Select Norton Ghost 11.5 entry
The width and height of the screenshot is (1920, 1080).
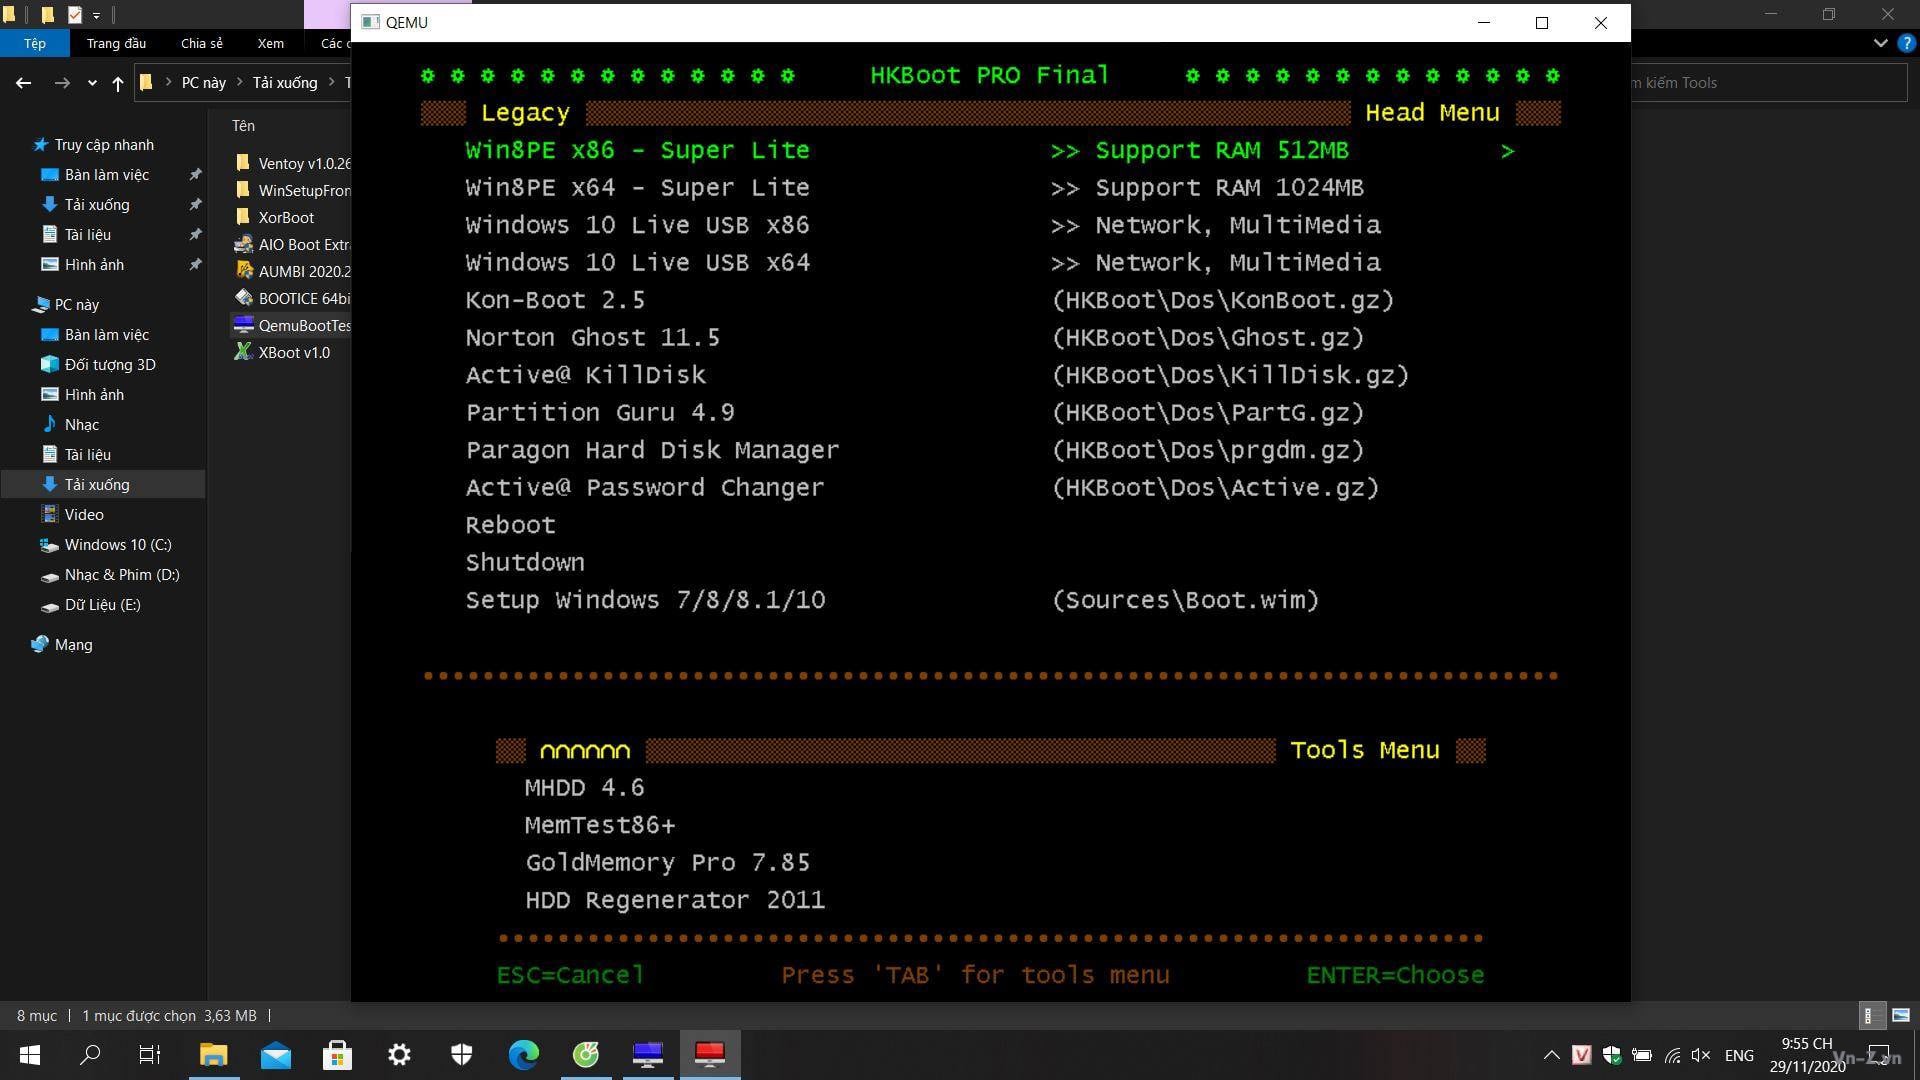click(592, 338)
